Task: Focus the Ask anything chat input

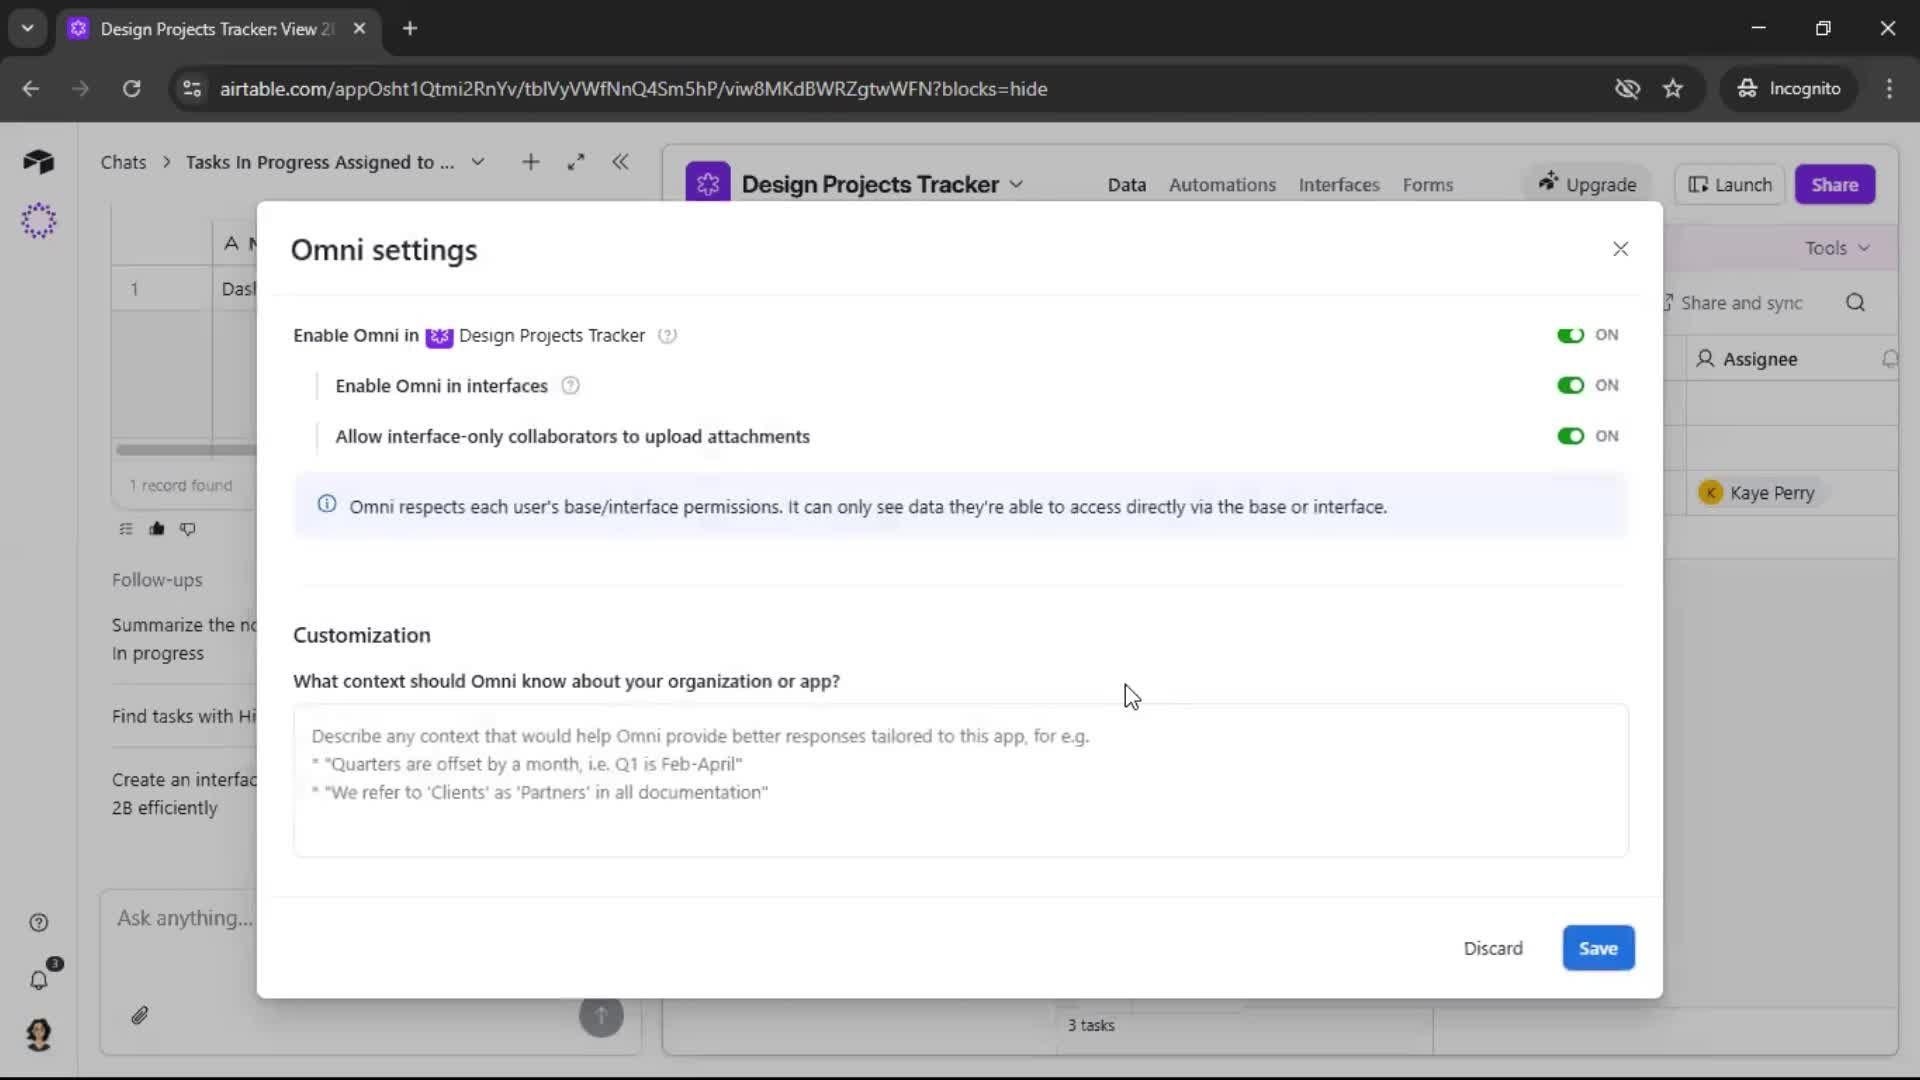Action: (185, 918)
